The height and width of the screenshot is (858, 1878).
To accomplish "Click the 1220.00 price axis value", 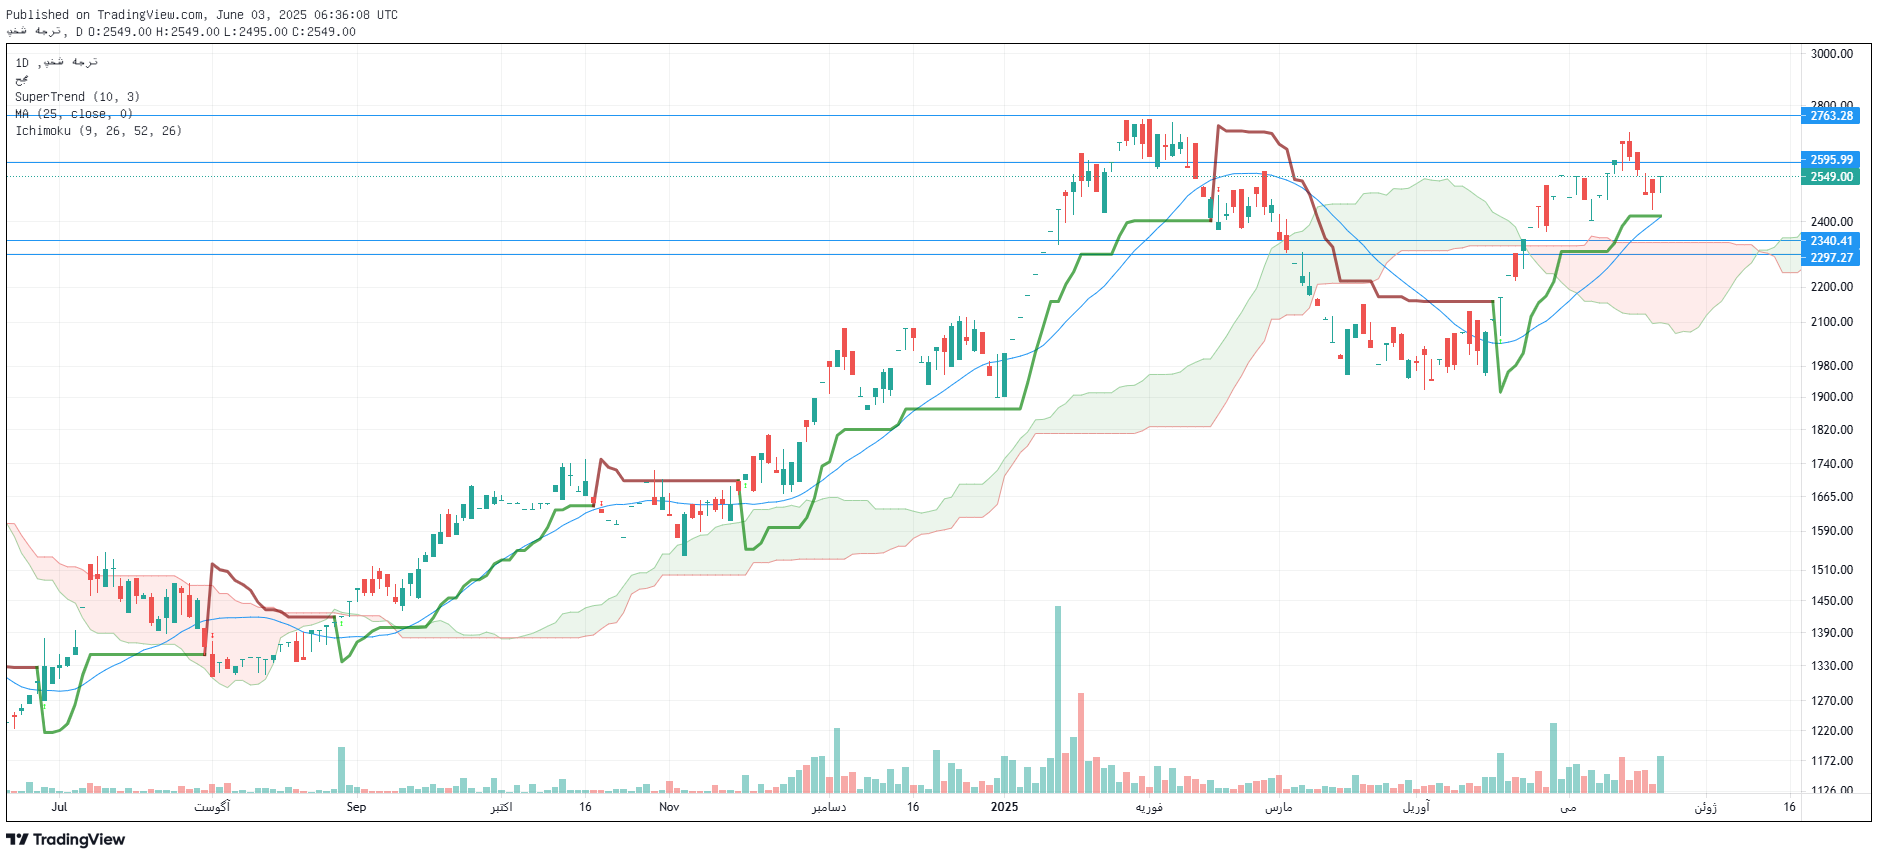I will click(x=1832, y=731).
